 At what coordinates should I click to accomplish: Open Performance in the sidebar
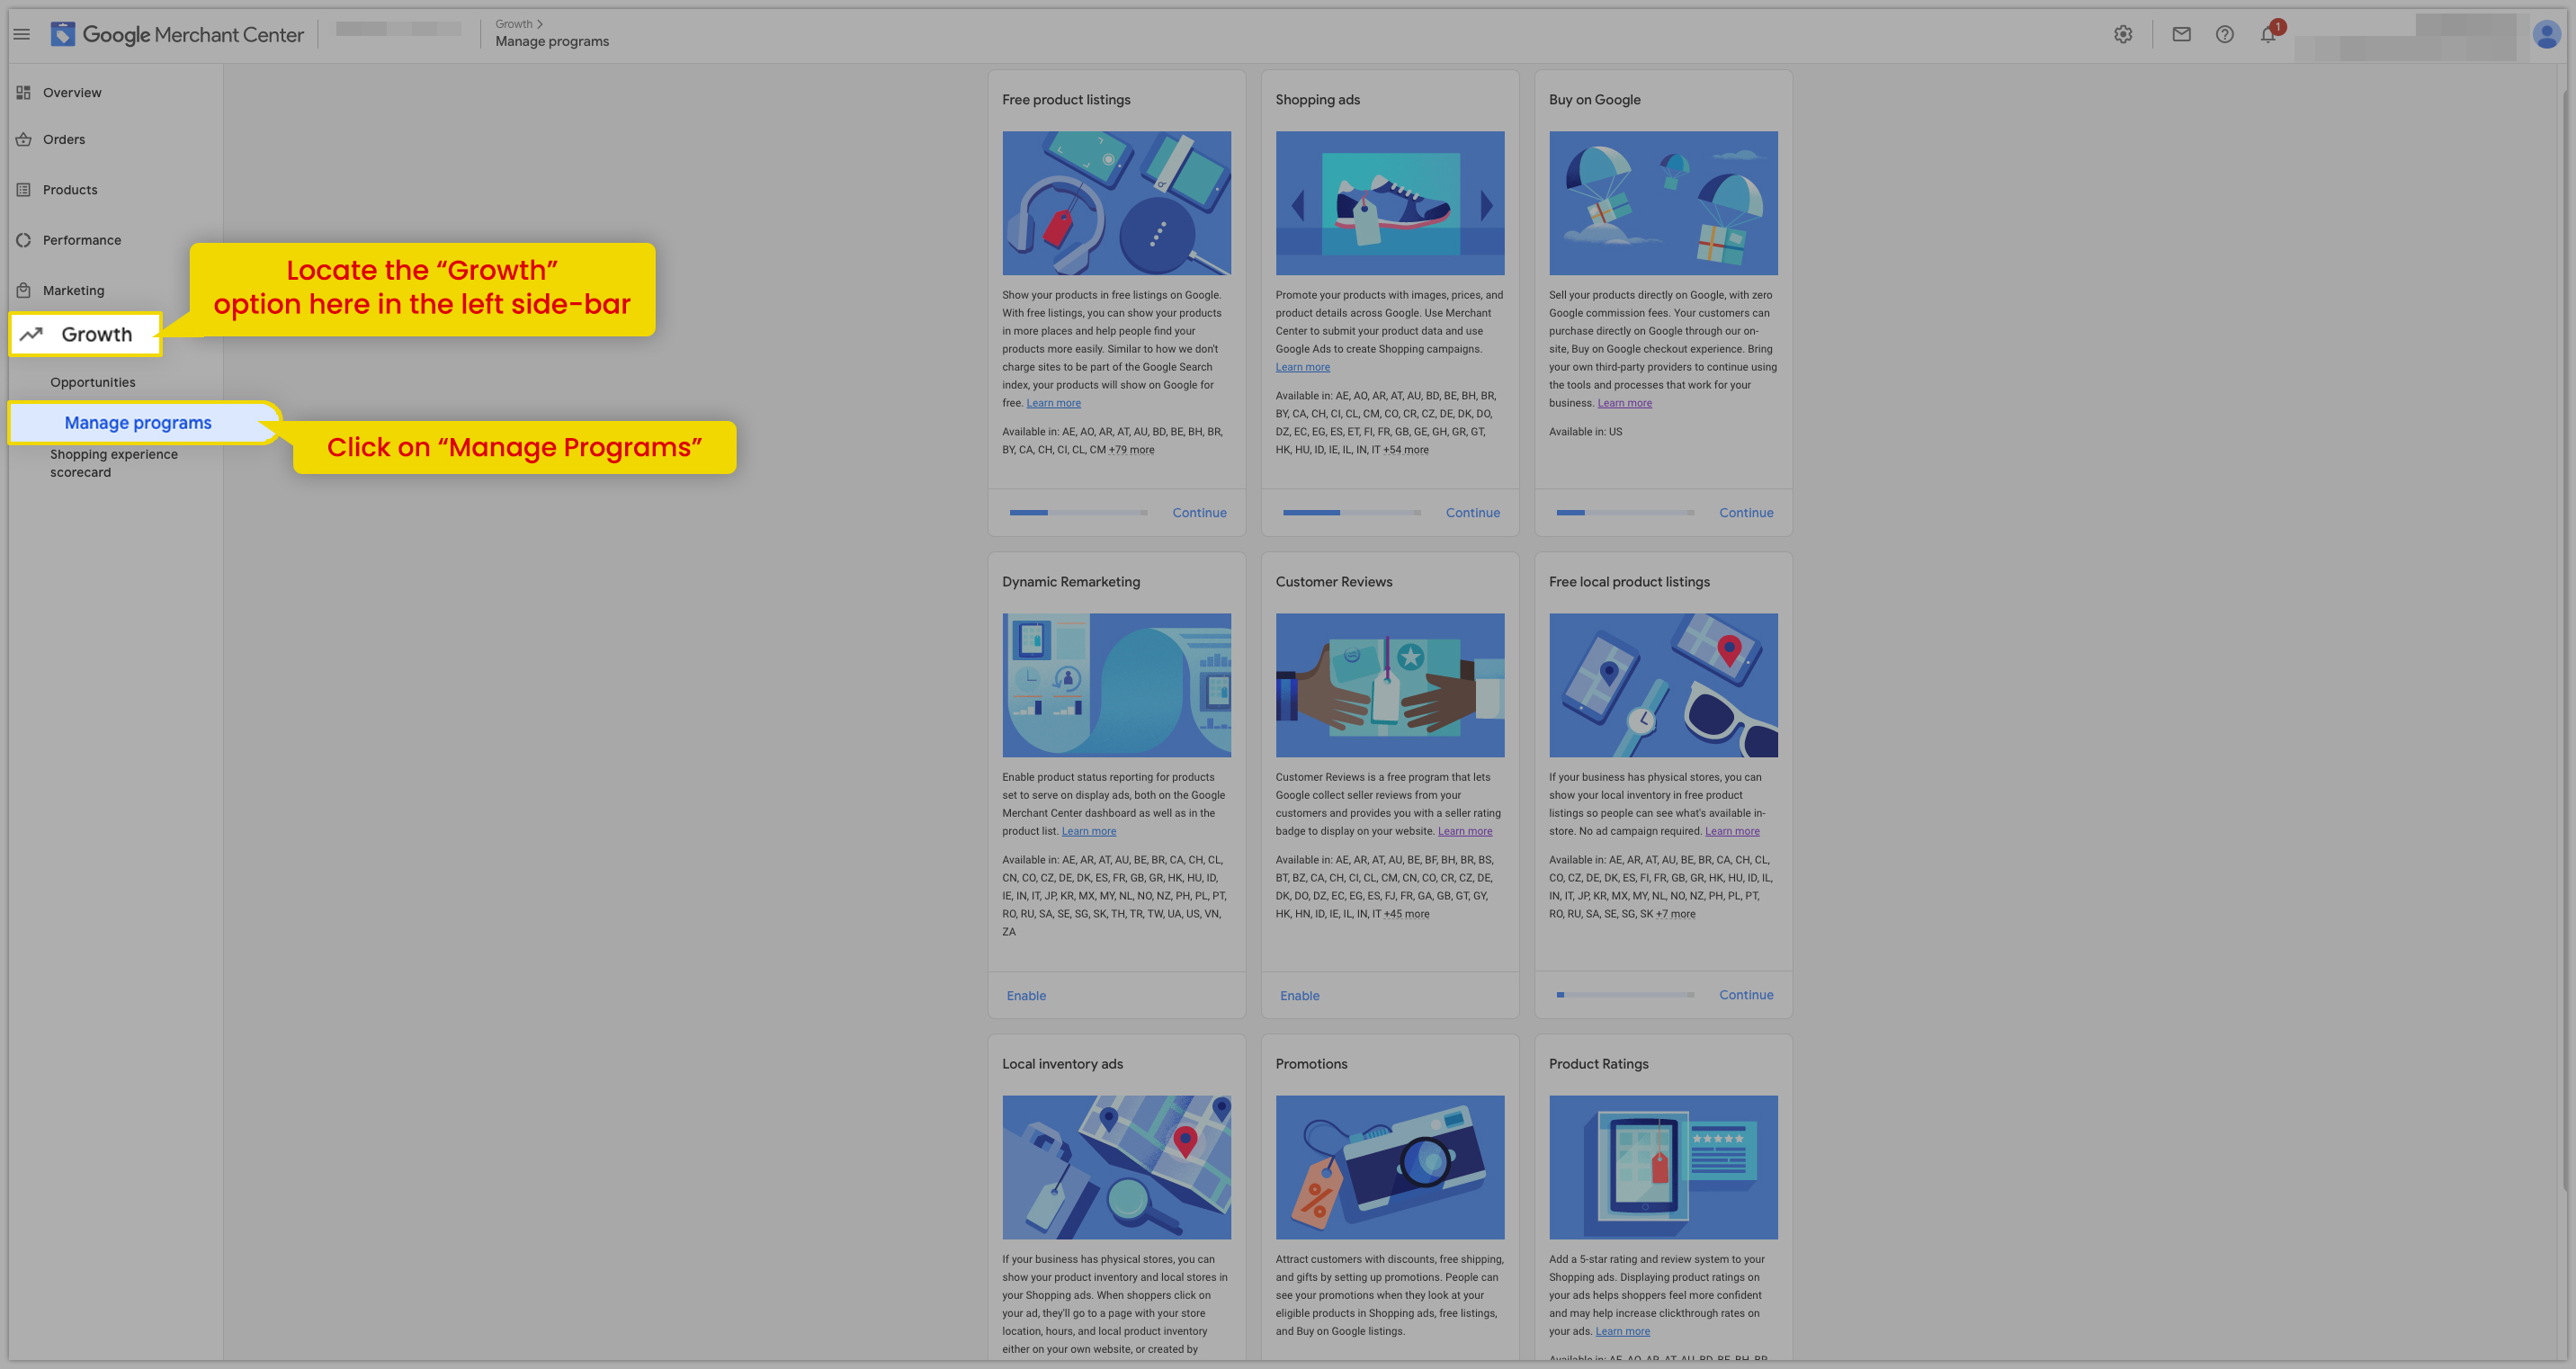coord(82,240)
